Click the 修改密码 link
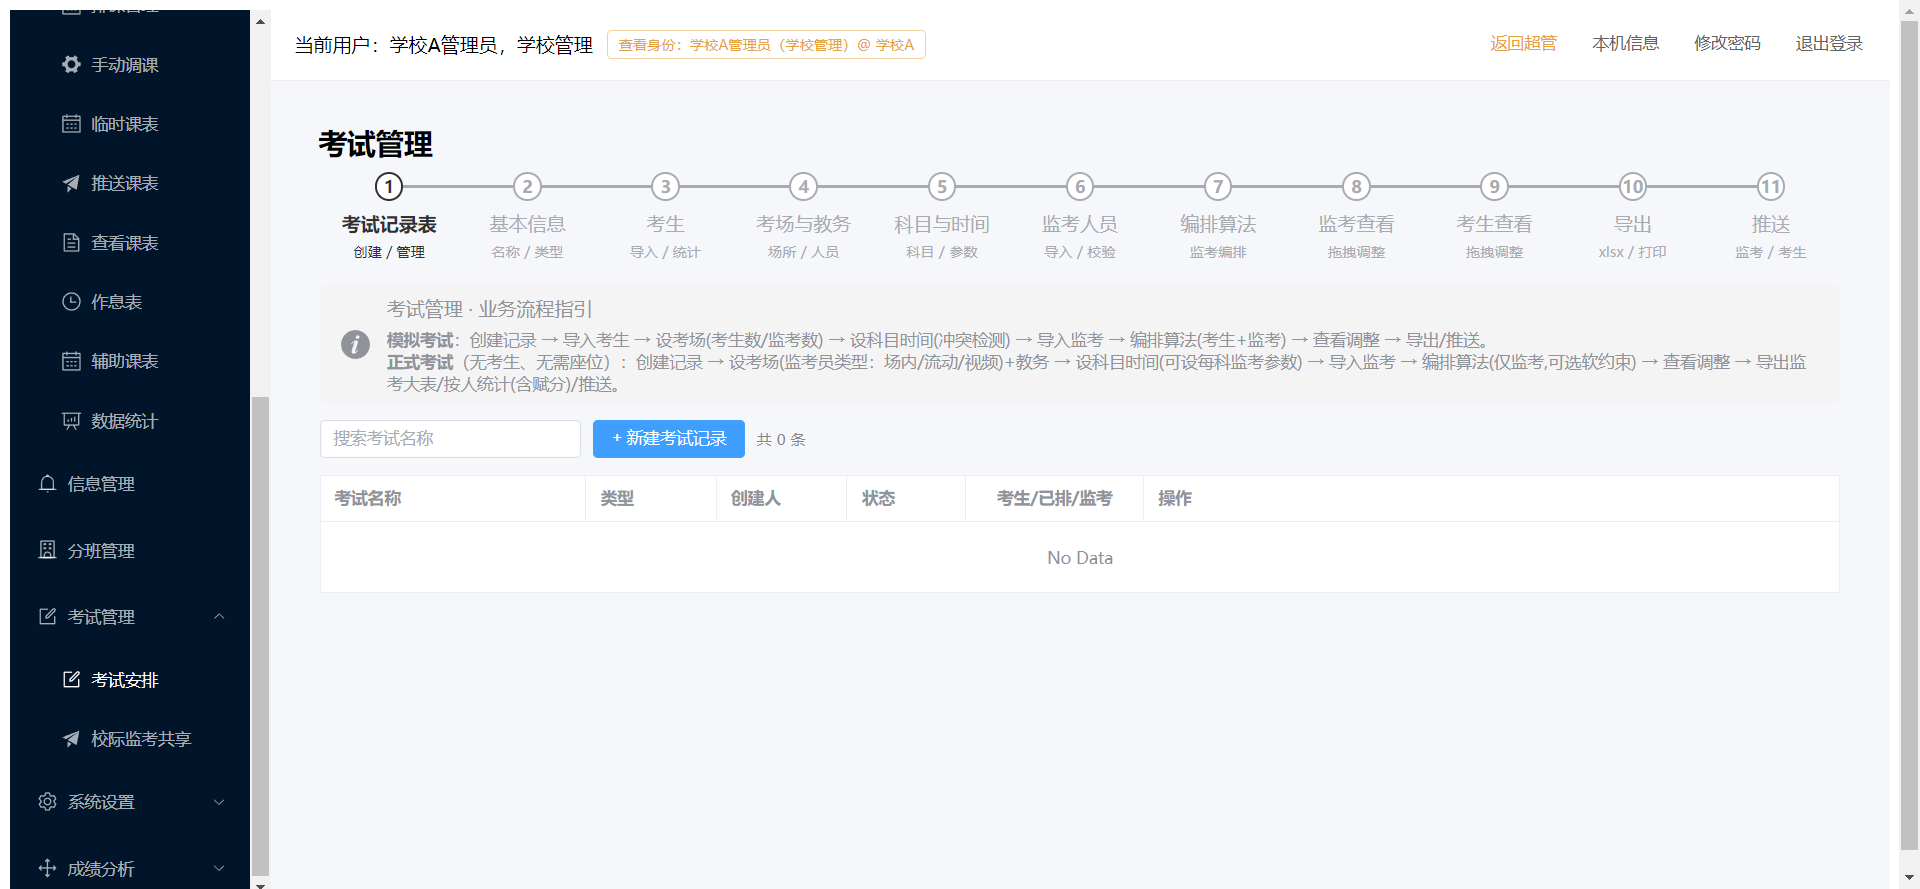 tap(1727, 43)
